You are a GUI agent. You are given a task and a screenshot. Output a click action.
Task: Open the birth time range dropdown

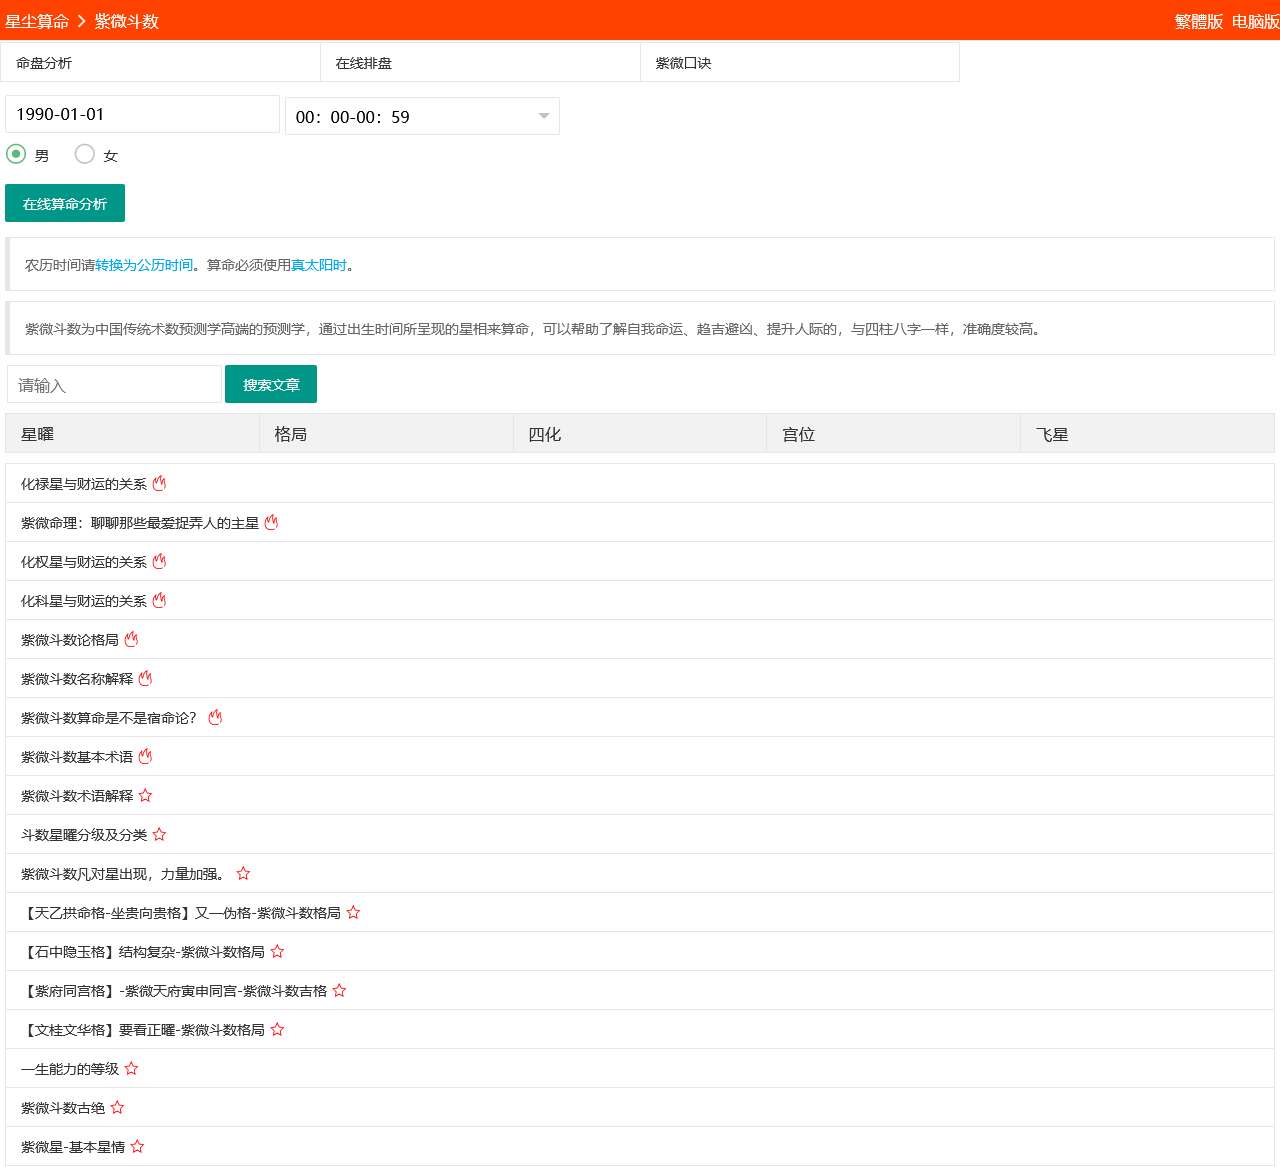coord(421,116)
